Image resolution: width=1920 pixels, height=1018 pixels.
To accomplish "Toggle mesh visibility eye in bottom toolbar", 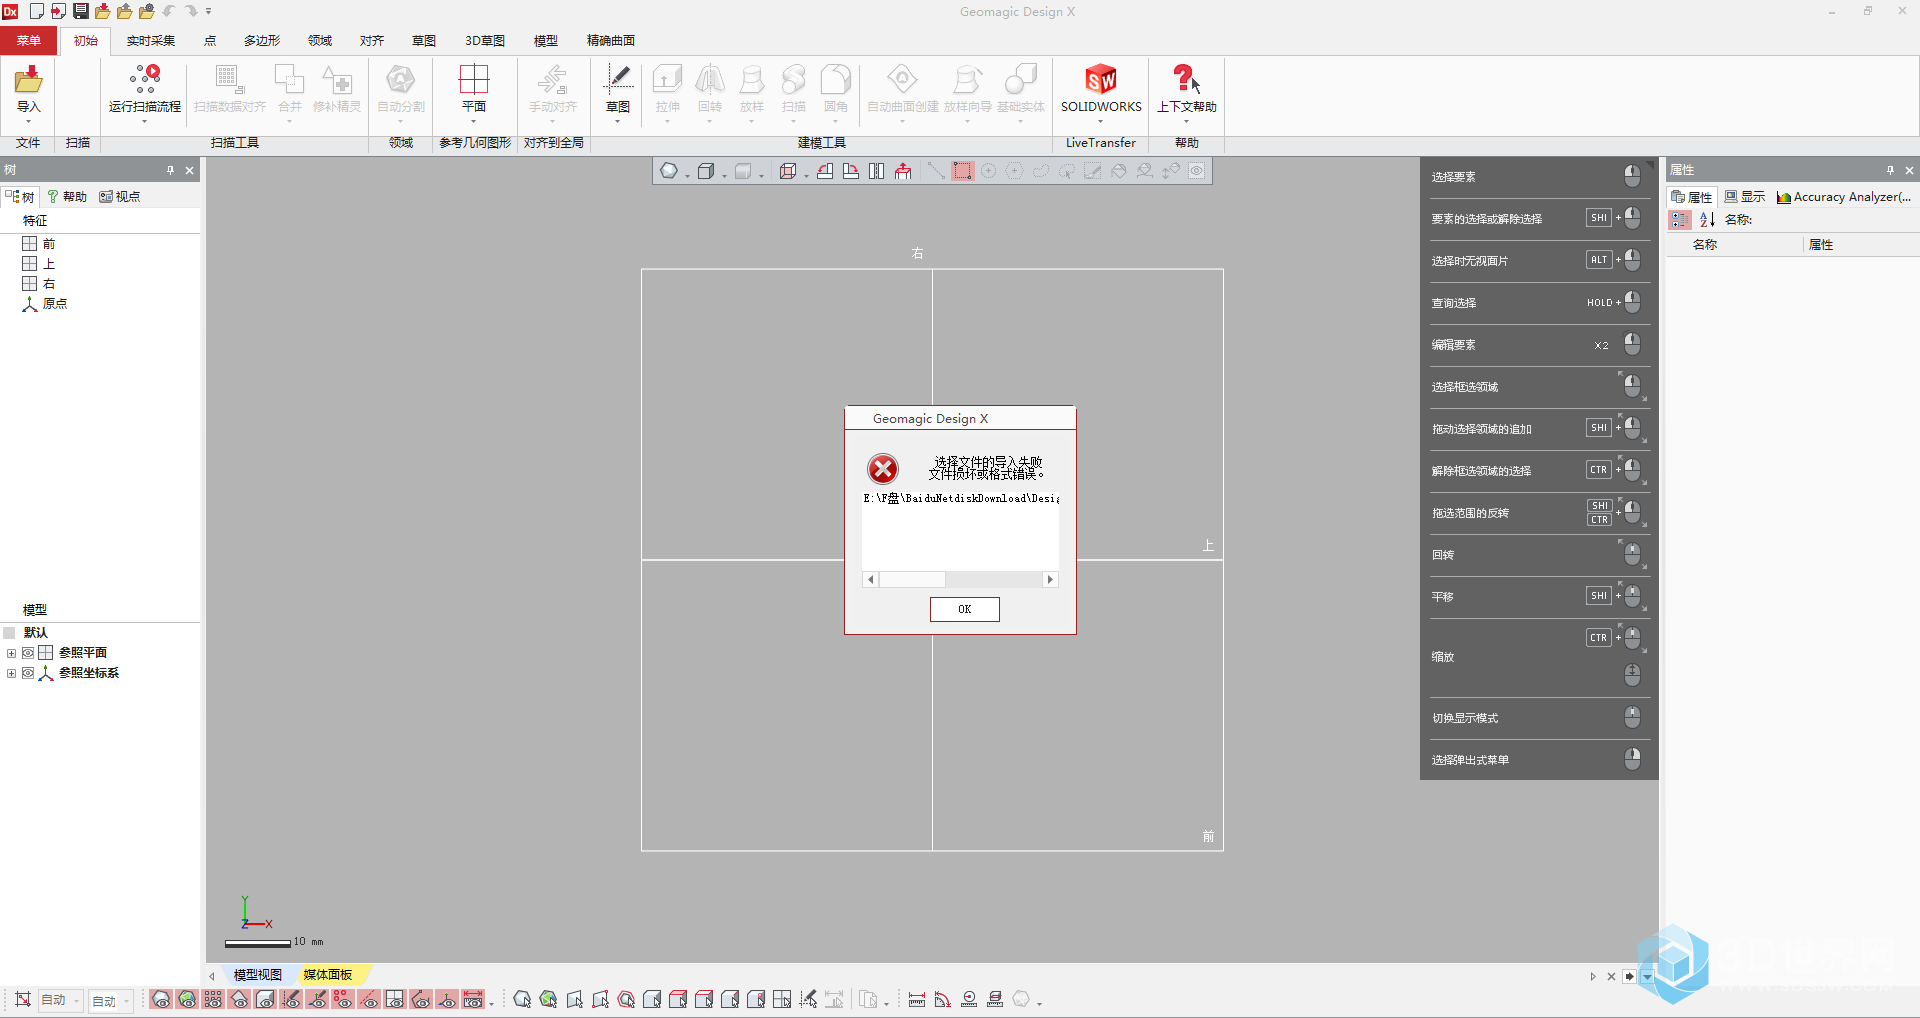I will pos(161,999).
